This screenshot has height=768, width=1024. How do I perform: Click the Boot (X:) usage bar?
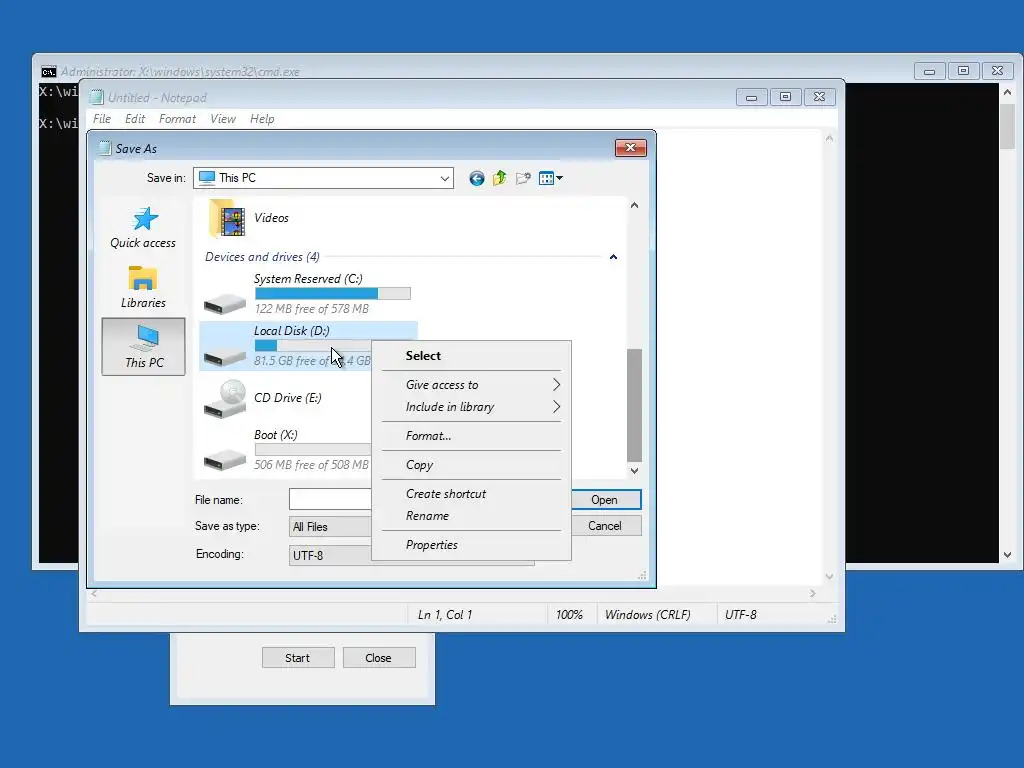click(313, 449)
